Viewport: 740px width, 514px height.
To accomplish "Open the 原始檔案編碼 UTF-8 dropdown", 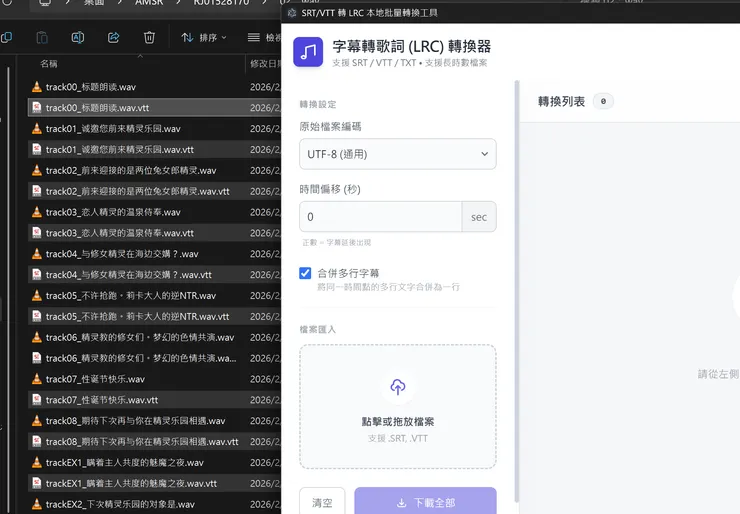I will [x=398, y=154].
